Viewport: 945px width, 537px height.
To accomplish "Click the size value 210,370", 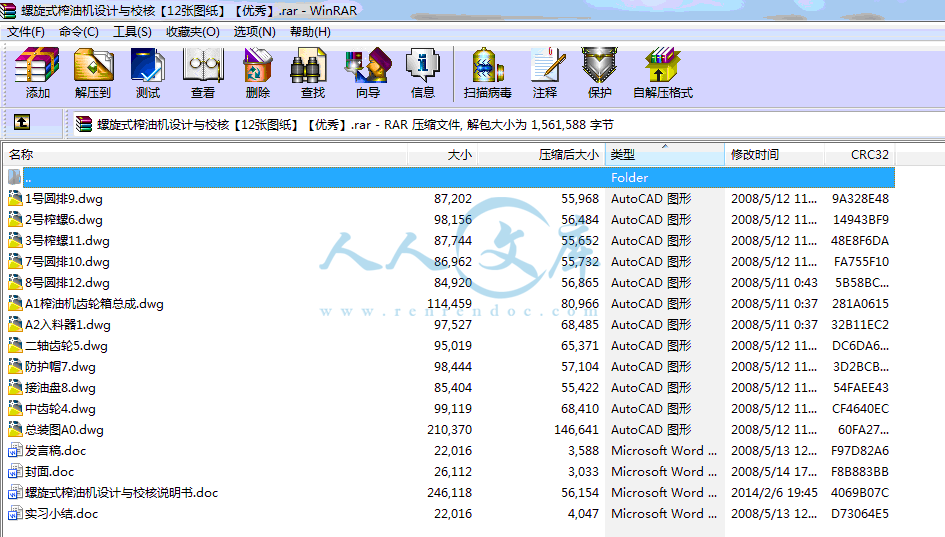I will tap(450, 430).
